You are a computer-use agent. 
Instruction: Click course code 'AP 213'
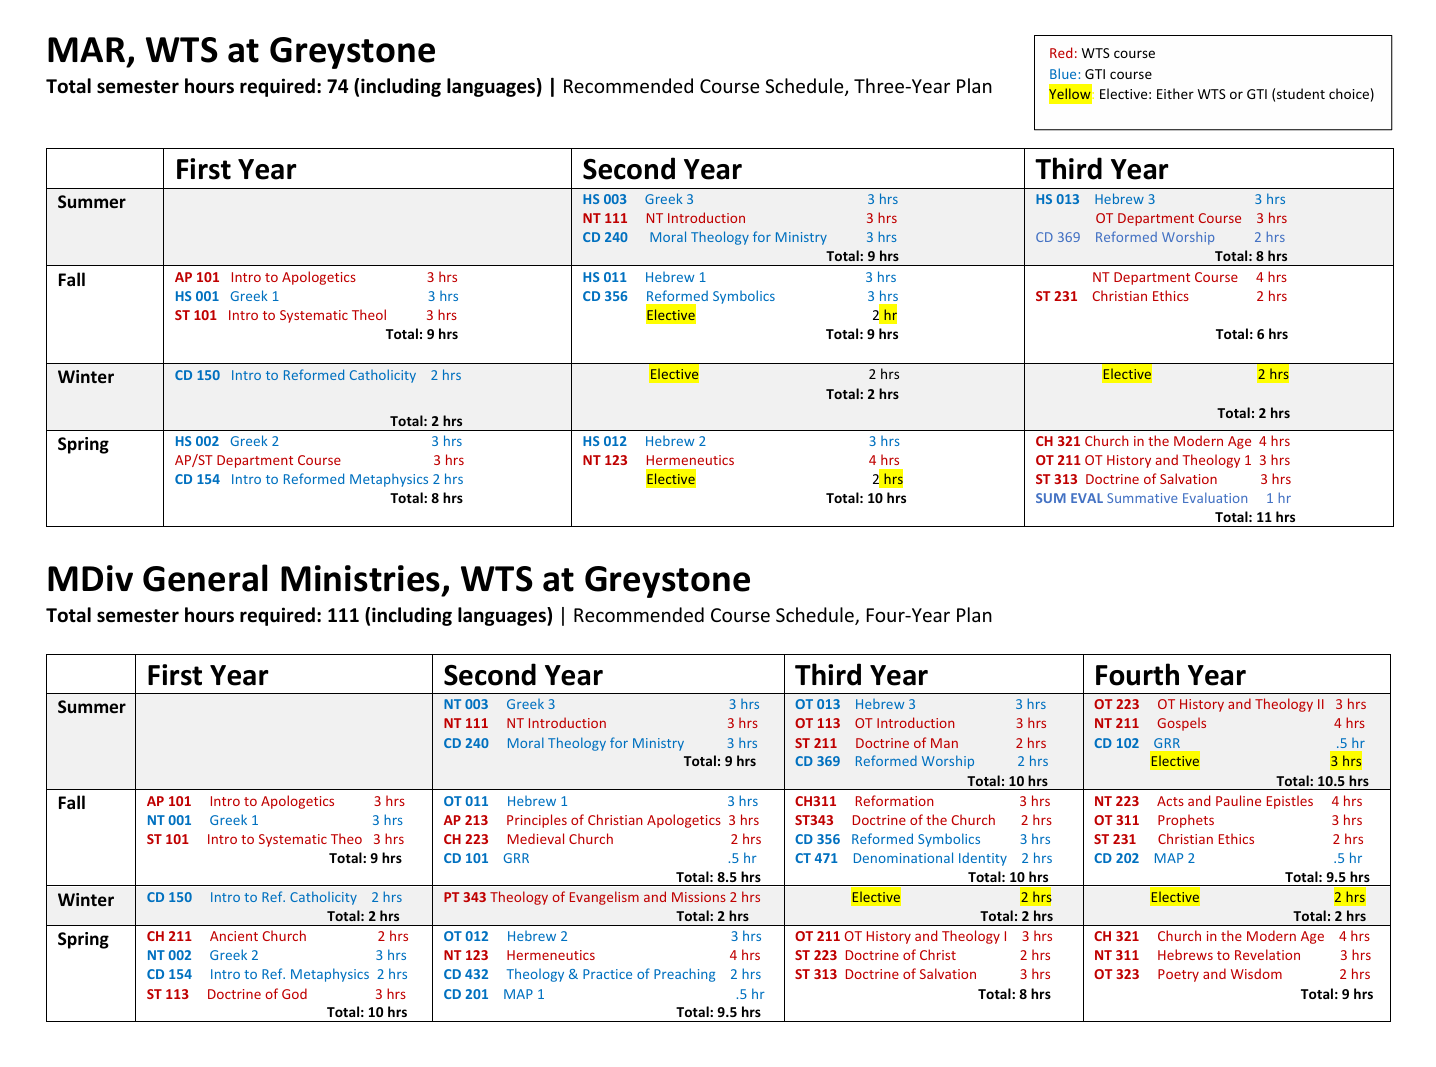466,821
